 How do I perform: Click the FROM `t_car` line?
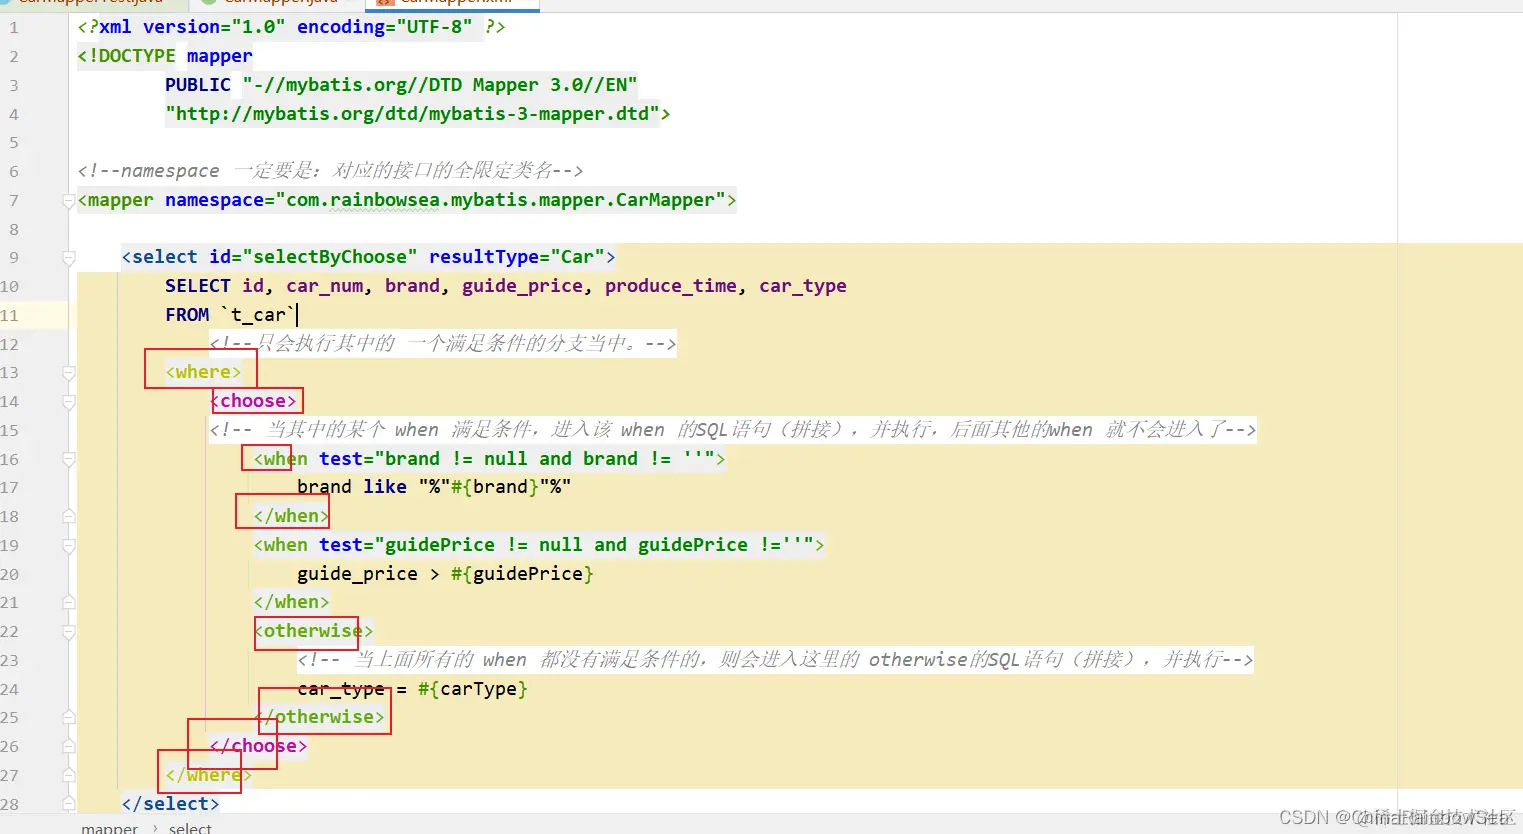tap(231, 315)
